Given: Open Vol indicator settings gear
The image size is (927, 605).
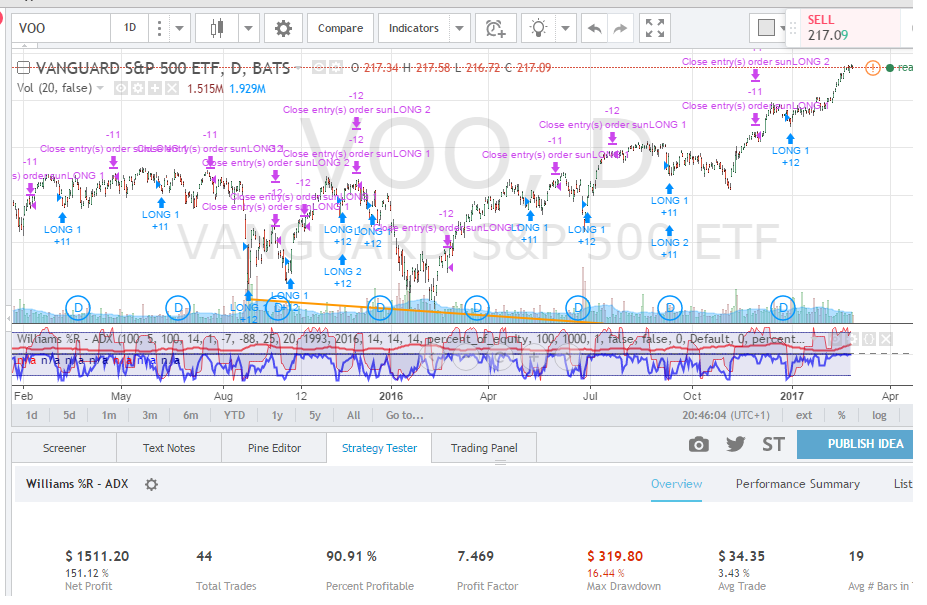Looking at the screenshot, I should (x=137, y=88).
